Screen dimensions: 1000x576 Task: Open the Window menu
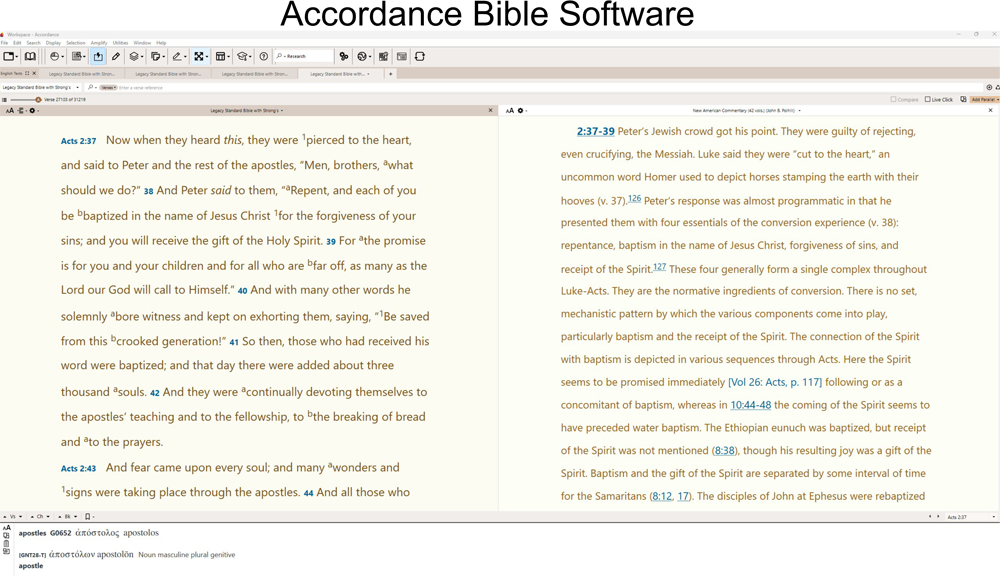[142, 43]
